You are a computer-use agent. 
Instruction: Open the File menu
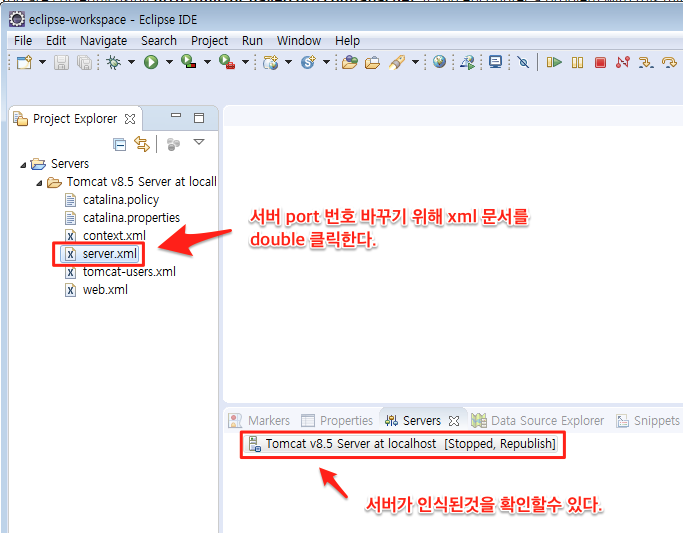[x=23, y=40]
